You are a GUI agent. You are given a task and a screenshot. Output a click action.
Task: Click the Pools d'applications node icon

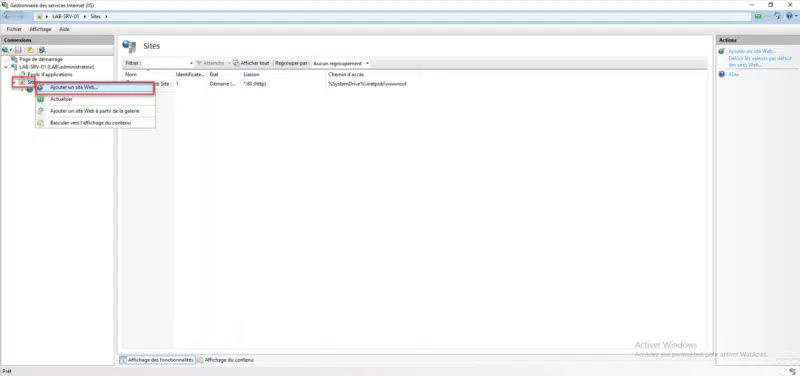[22, 74]
